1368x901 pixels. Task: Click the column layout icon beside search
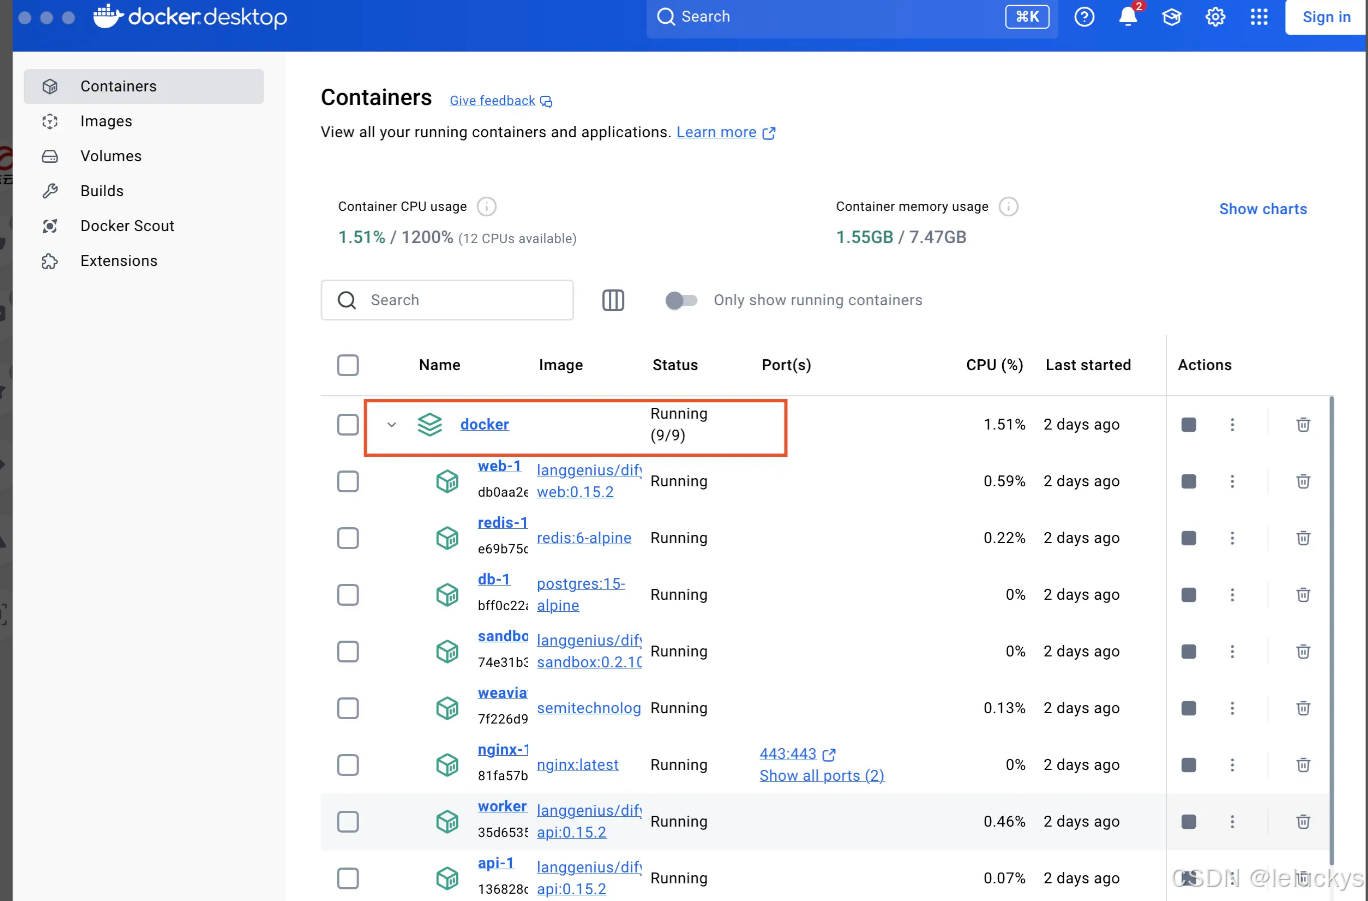[613, 300]
